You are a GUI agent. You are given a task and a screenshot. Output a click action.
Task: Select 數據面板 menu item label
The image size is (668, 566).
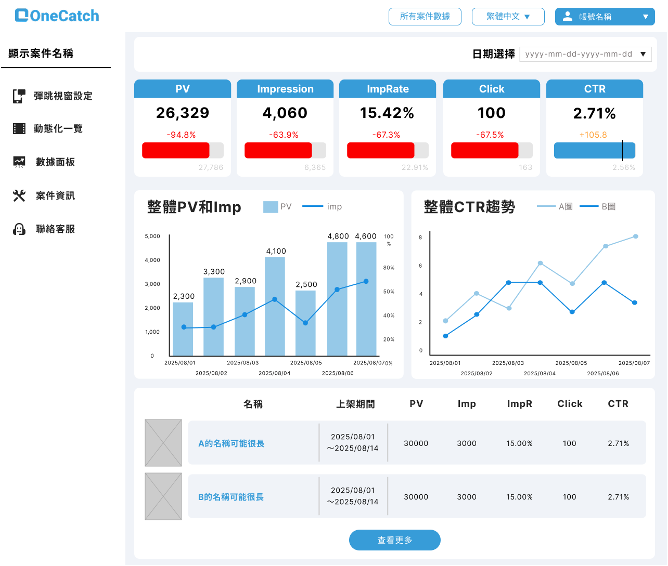click(55, 162)
